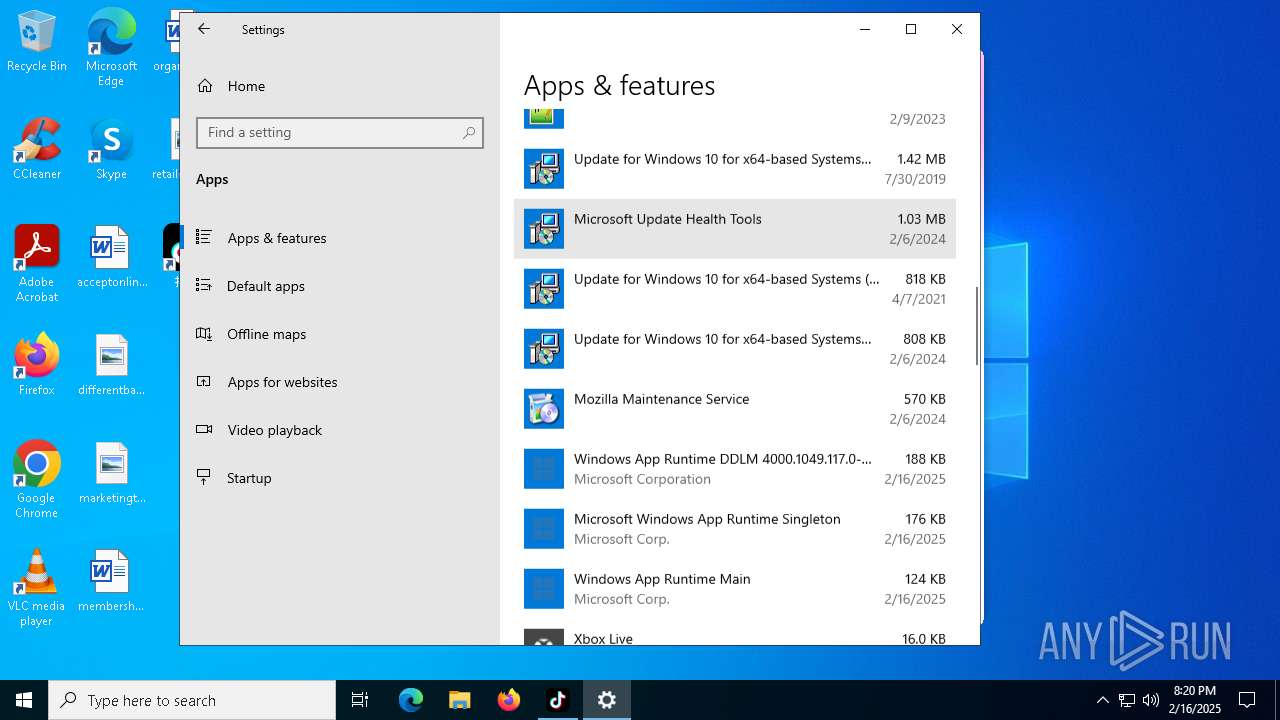Click Windows App Runtime DDLM blue icon
Screen dimensions: 1280x720
point(544,469)
